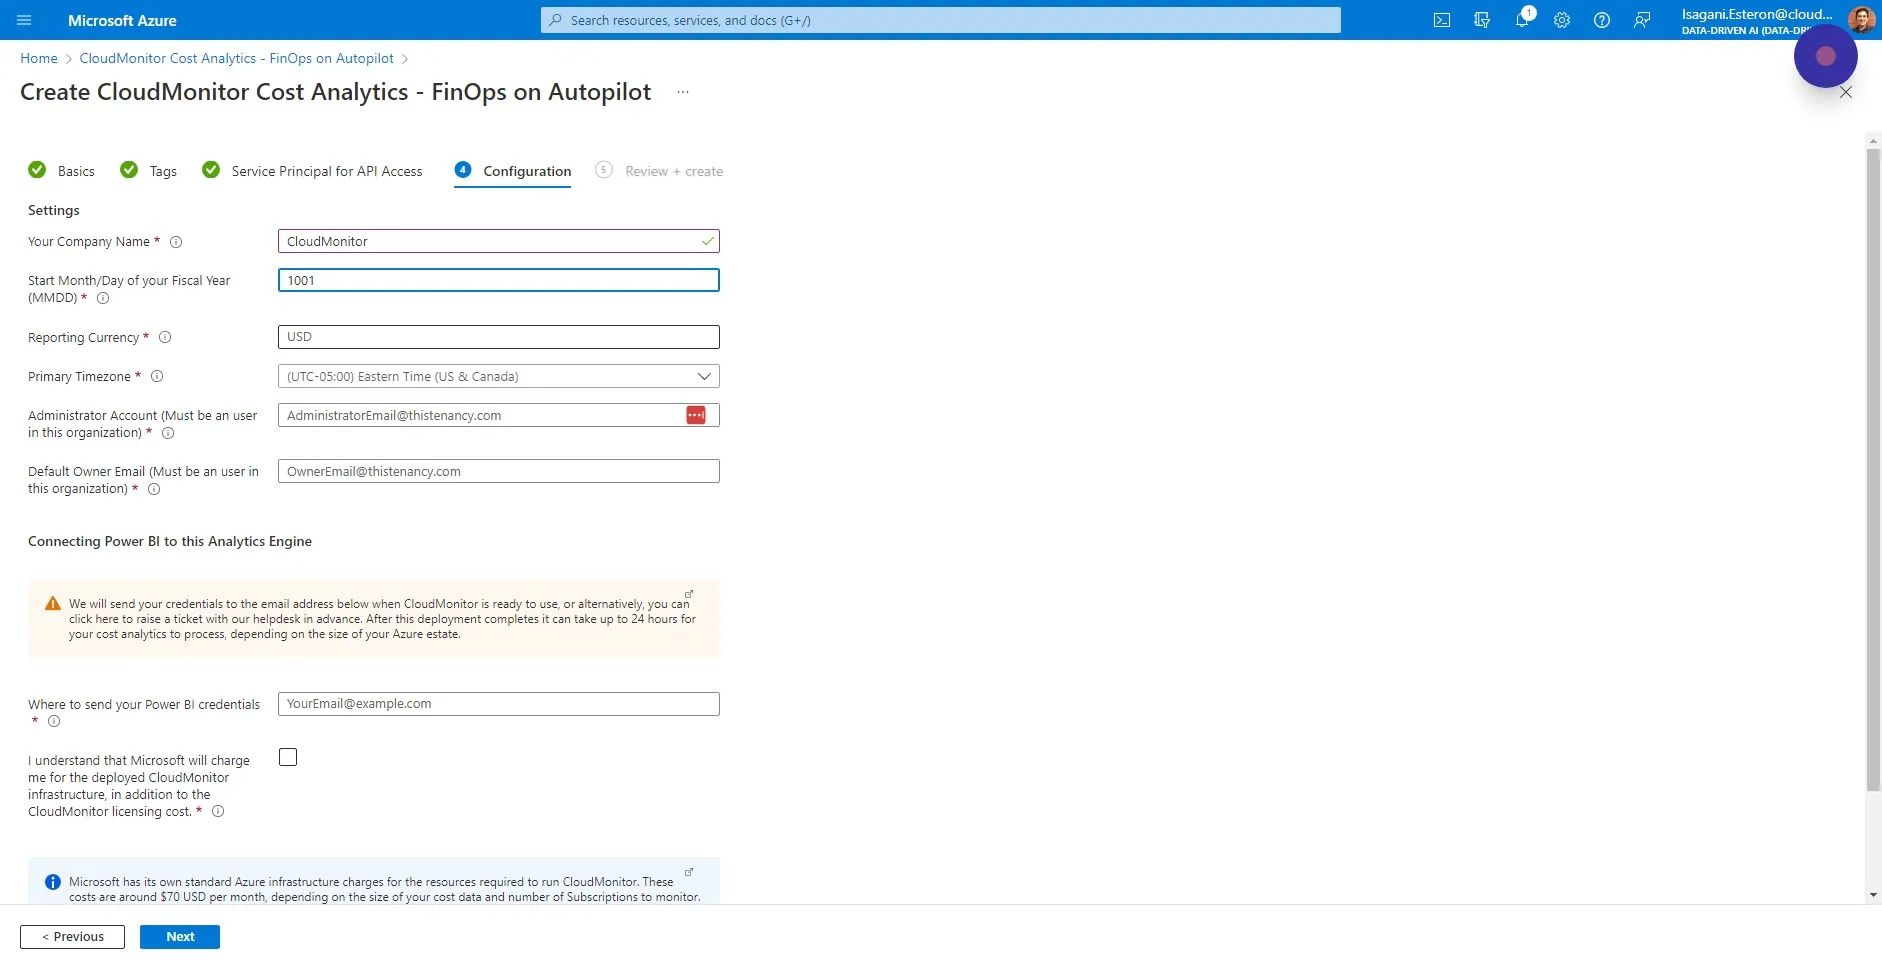
Task: Show info tooltip for Fiscal Year start
Action: pos(103,298)
